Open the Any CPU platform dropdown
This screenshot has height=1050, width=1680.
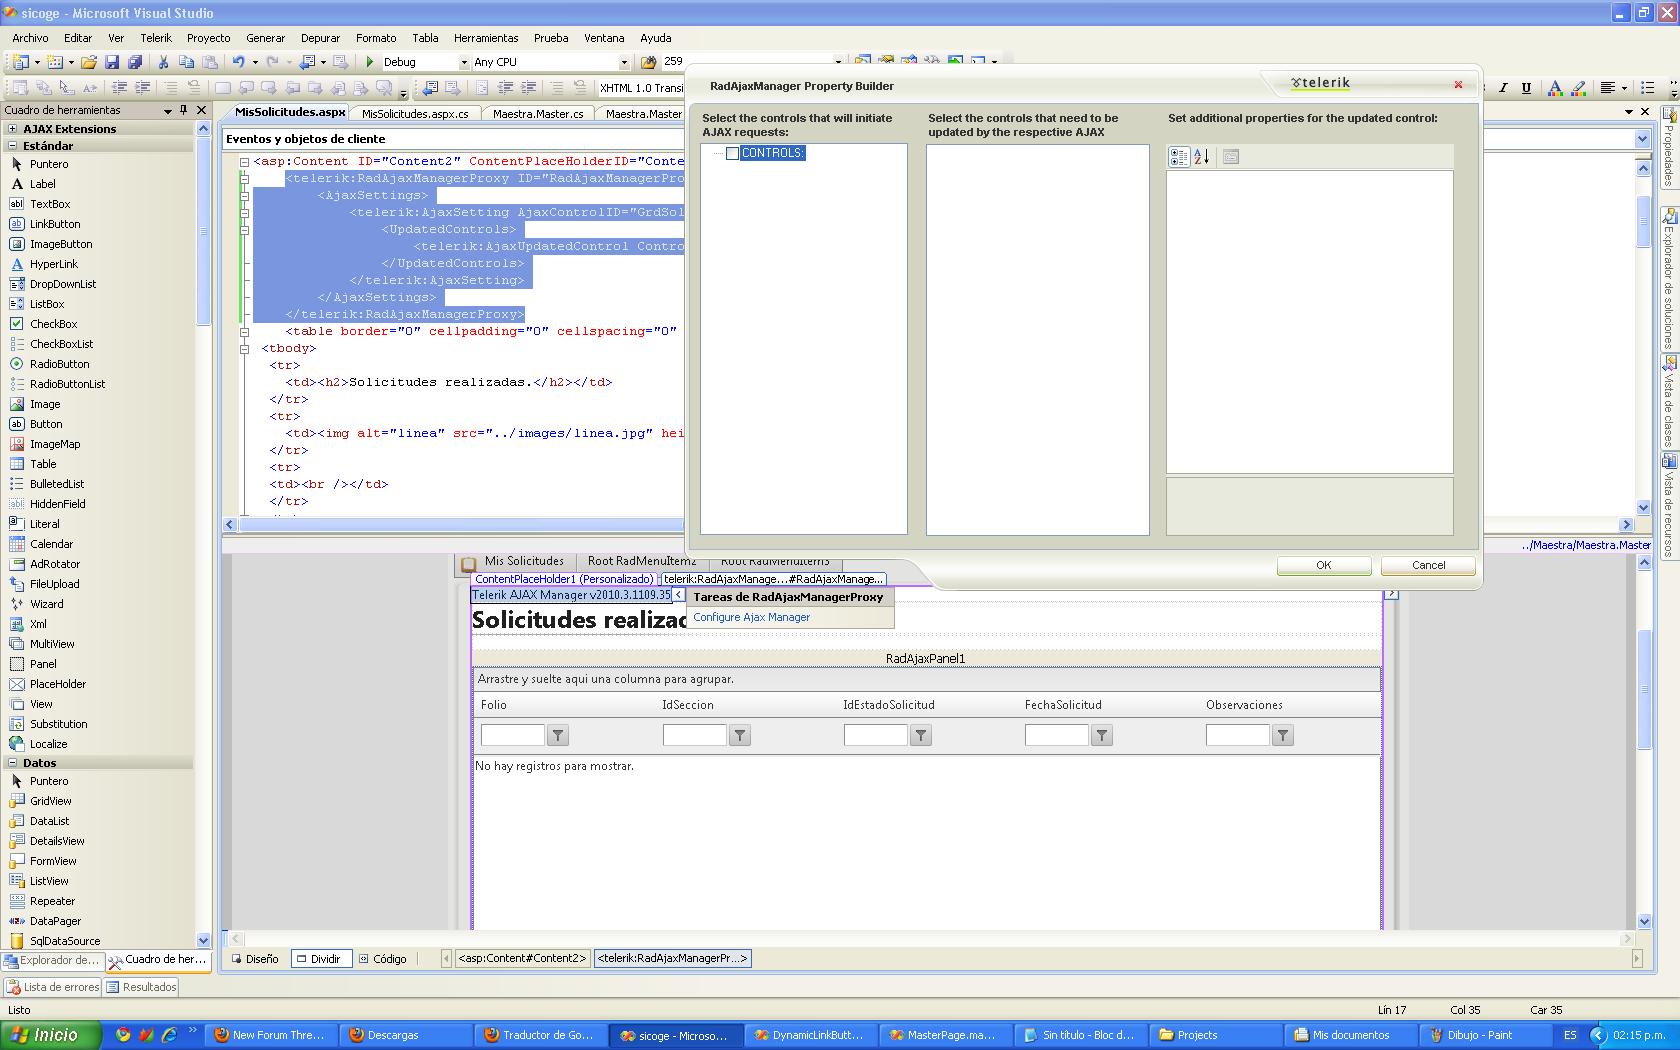click(x=624, y=62)
